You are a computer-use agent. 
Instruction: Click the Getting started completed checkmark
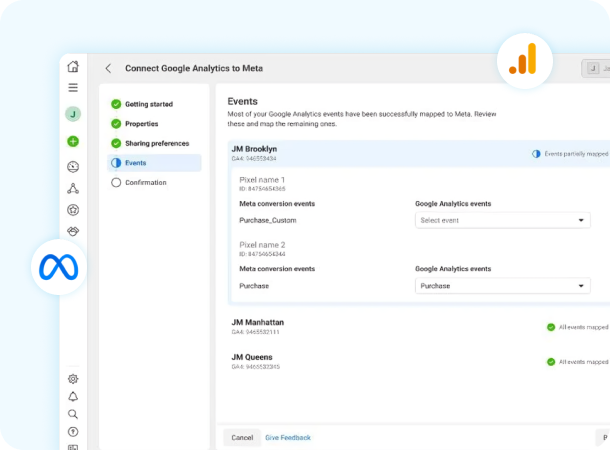[x=116, y=104]
